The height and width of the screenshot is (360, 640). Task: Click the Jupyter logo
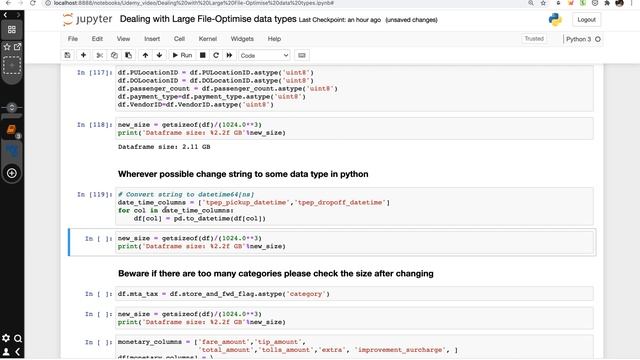click(88, 19)
